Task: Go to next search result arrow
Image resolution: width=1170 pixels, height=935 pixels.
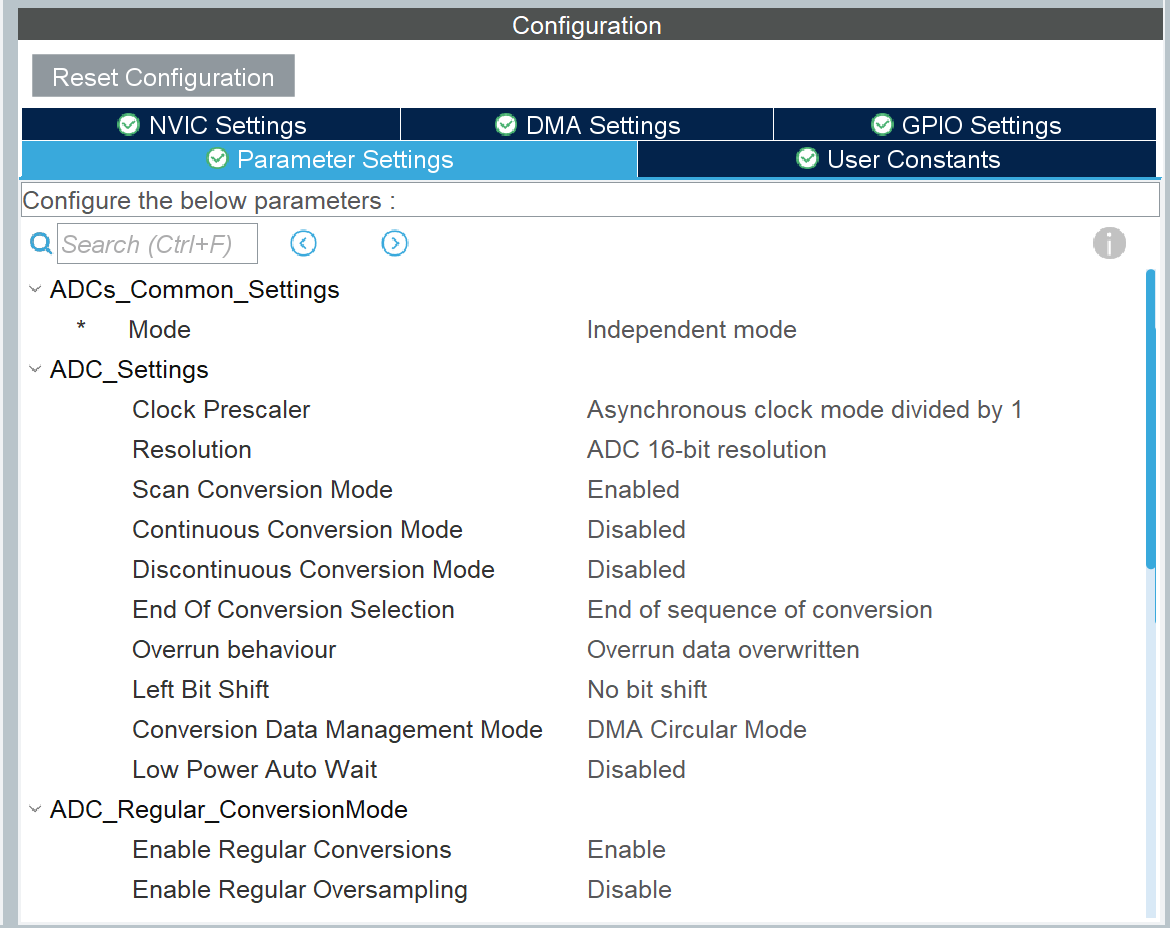Action: 395,243
